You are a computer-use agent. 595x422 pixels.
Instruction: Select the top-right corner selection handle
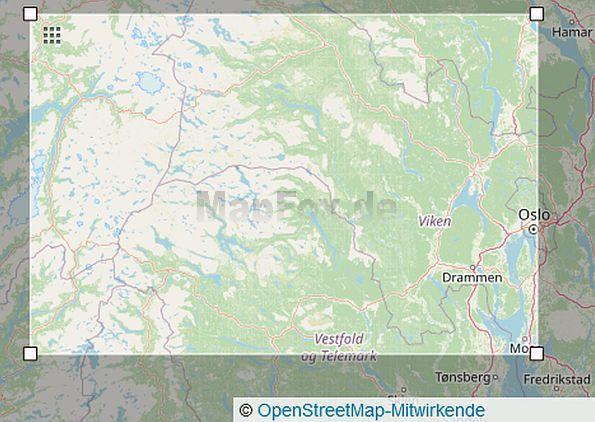[x=537, y=14]
